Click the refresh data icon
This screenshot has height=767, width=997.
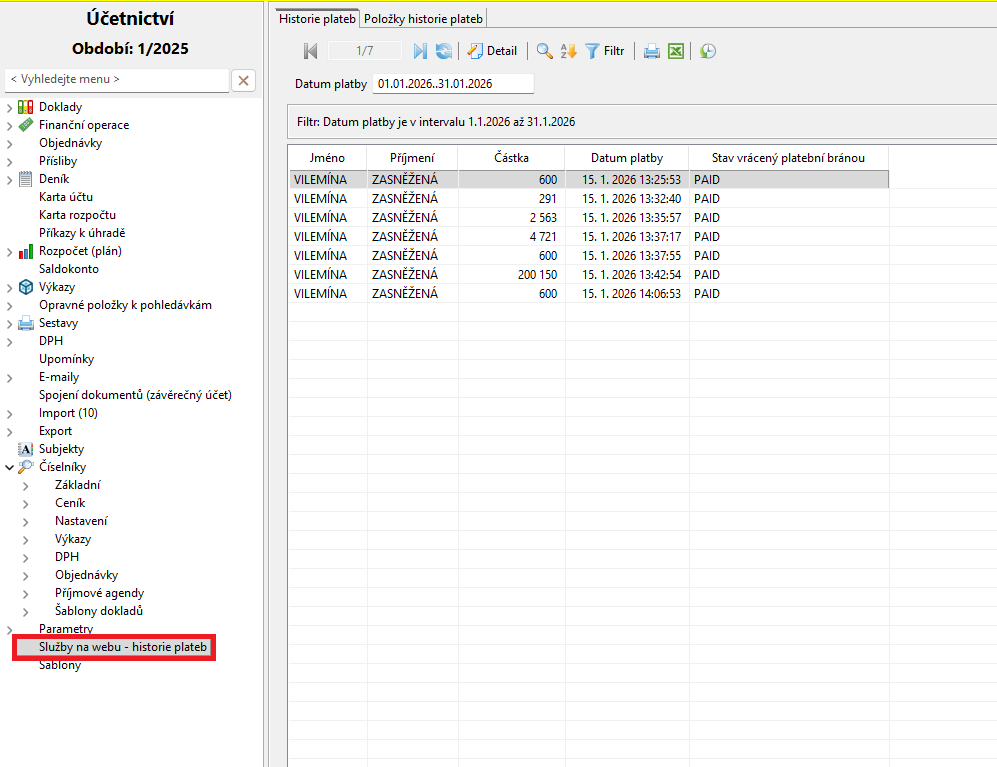(443, 51)
